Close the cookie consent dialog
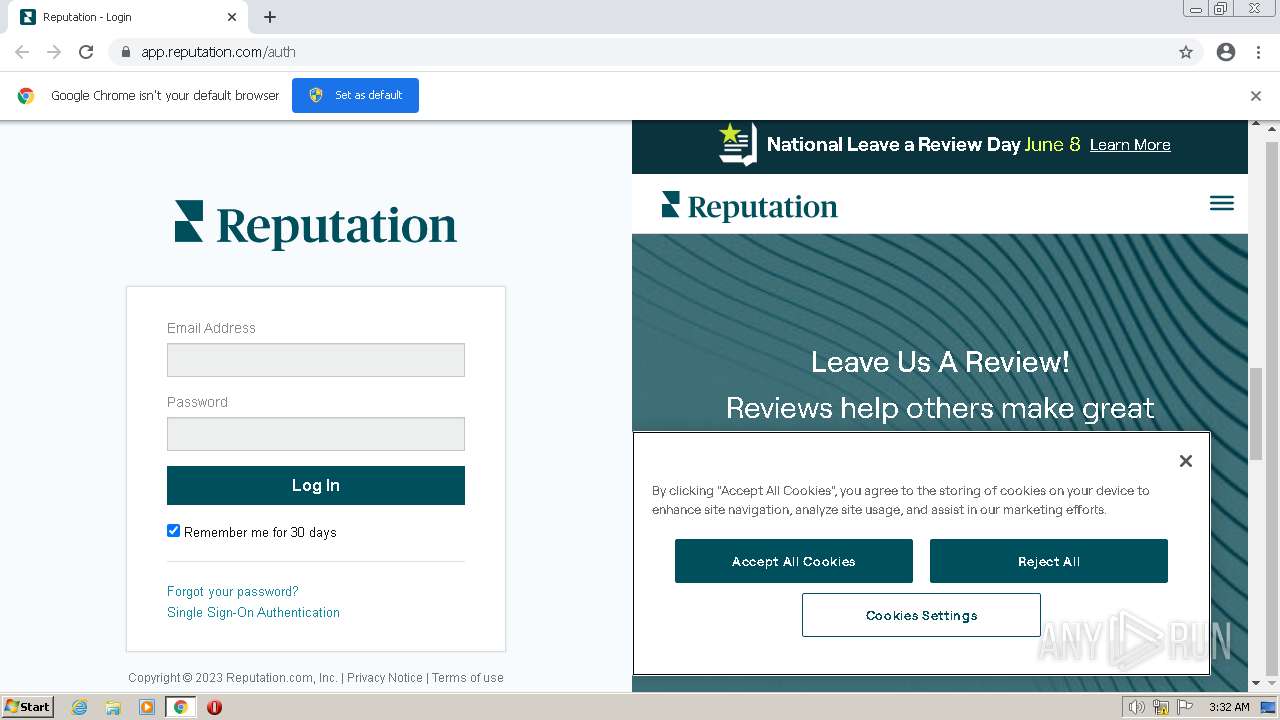Viewport: 1280px width, 720px height. click(1186, 461)
